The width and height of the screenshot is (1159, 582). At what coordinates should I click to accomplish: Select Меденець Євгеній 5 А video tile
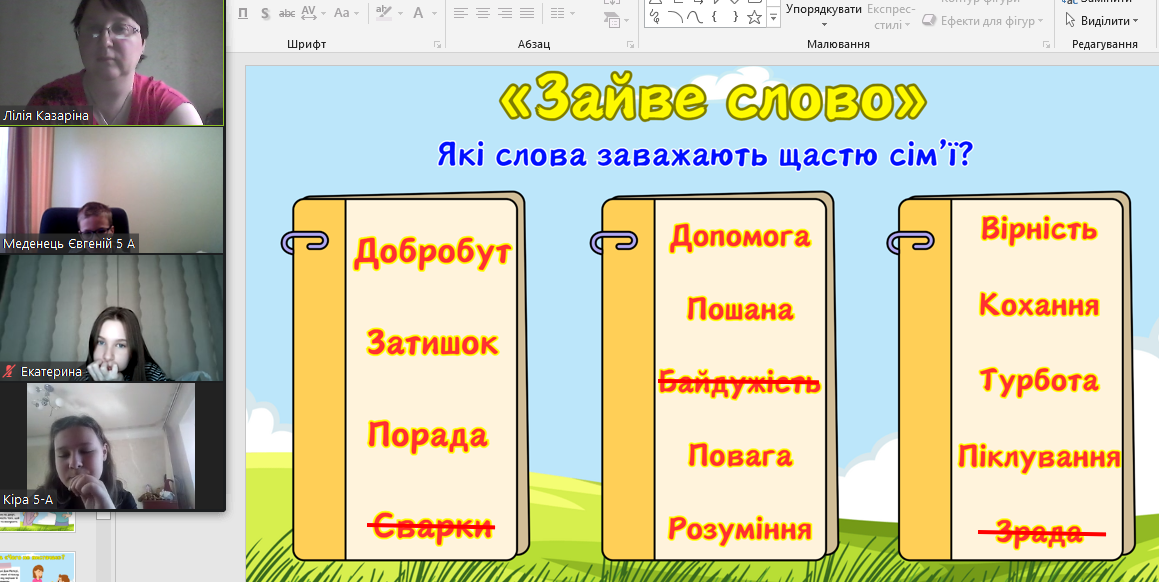pyautogui.click(x=112, y=190)
